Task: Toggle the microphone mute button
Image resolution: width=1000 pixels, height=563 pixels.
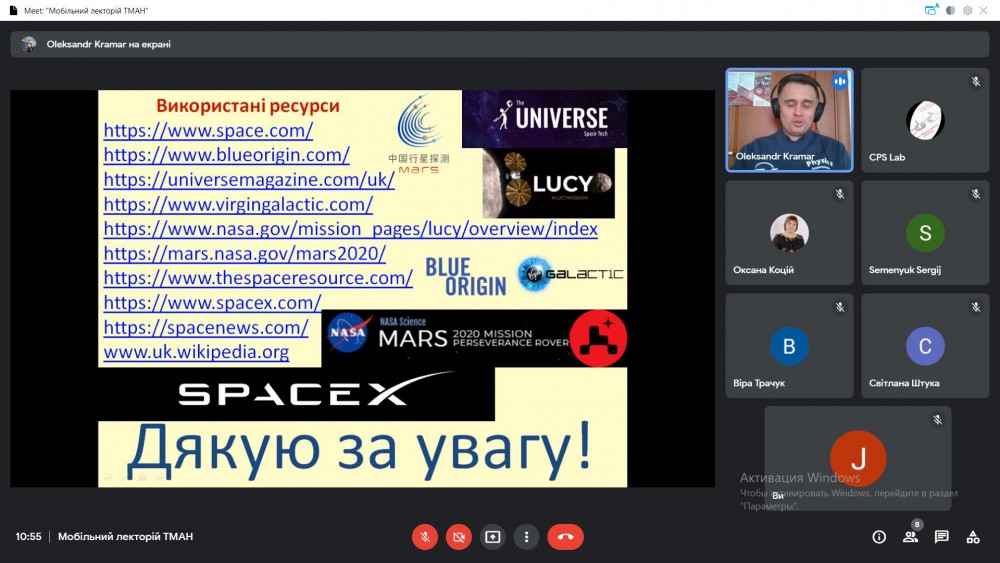Action: pyautogui.click(x=425, y=537)
